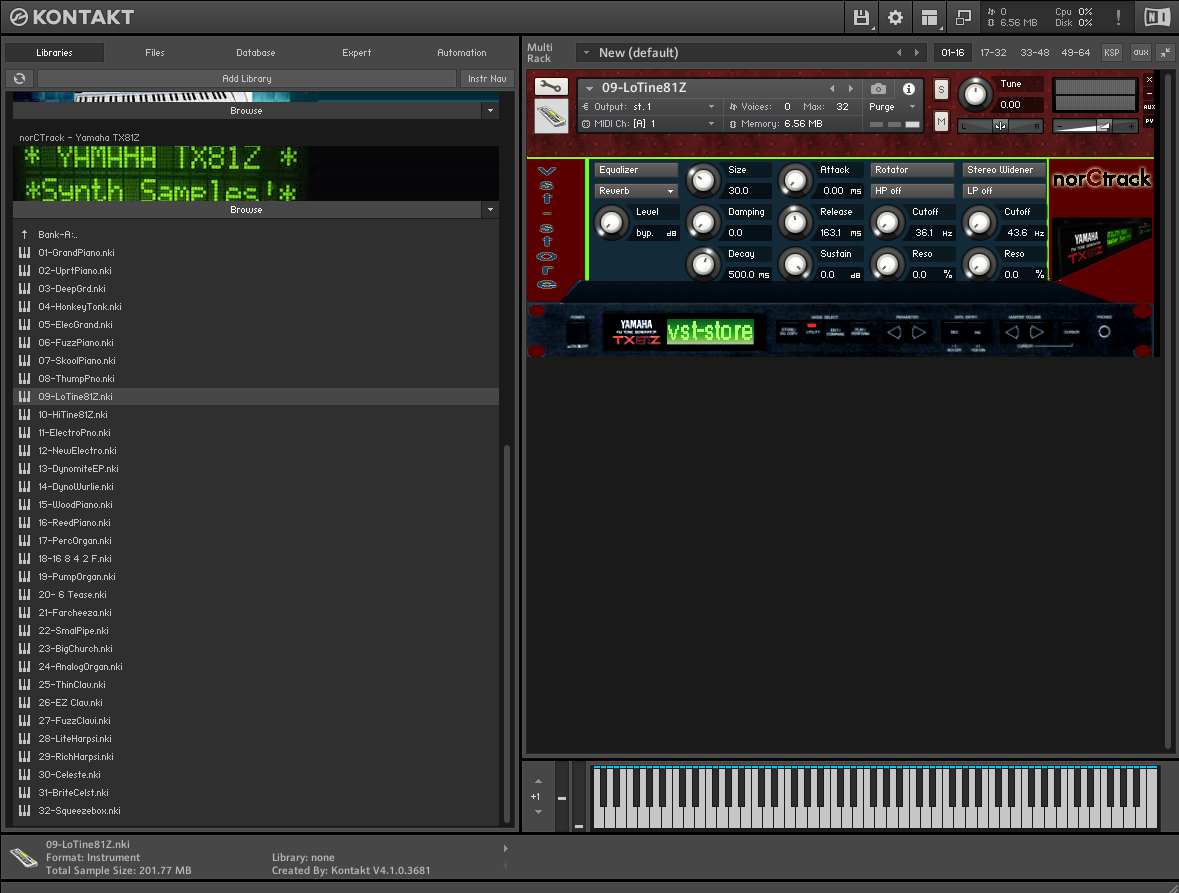Remove the instrument with the X icon
Screen dimensions: 1179x893
click(x=1149, y=80)
